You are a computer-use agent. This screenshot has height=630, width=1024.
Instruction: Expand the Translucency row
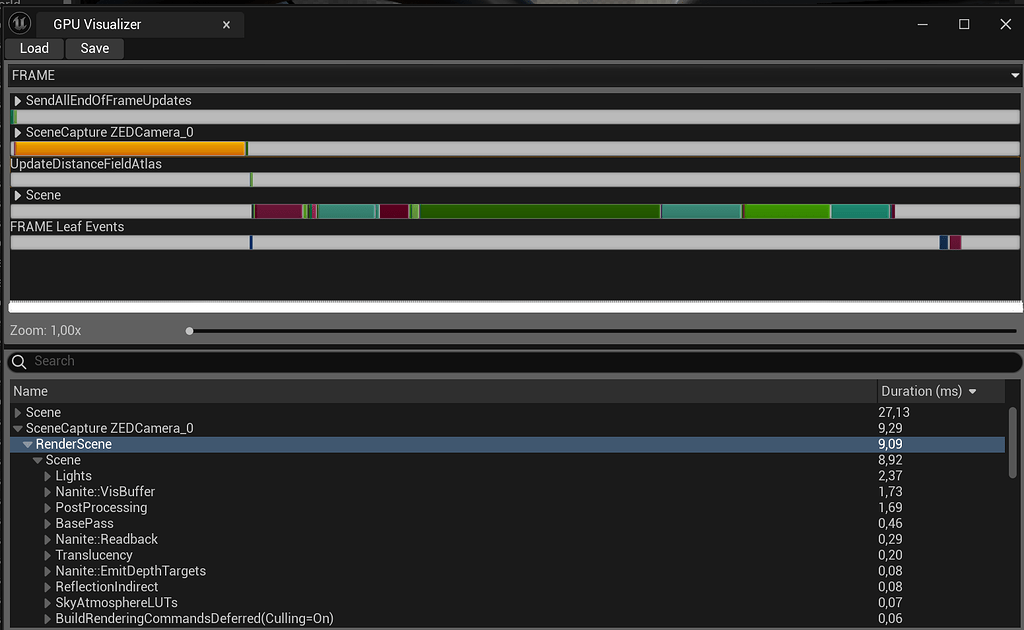(45, 555)
